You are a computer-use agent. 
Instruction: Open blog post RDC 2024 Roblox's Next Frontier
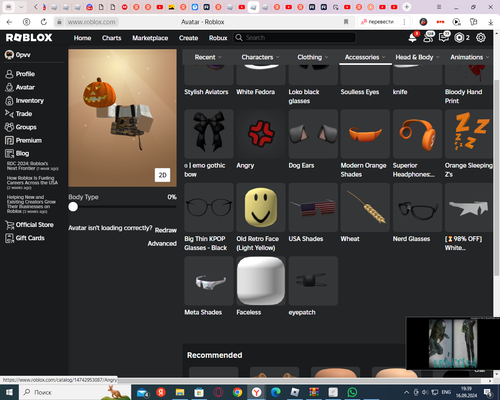(x=32, y=166)
